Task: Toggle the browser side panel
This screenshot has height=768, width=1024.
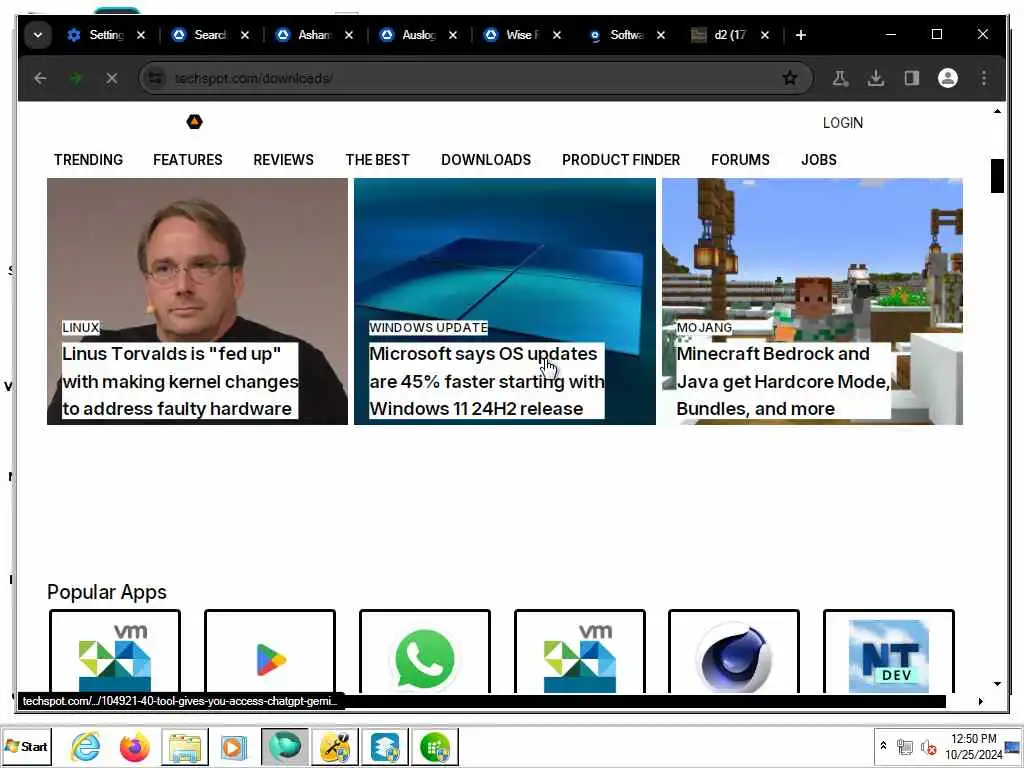Action: pyautogui.click(x=912, y=78)
